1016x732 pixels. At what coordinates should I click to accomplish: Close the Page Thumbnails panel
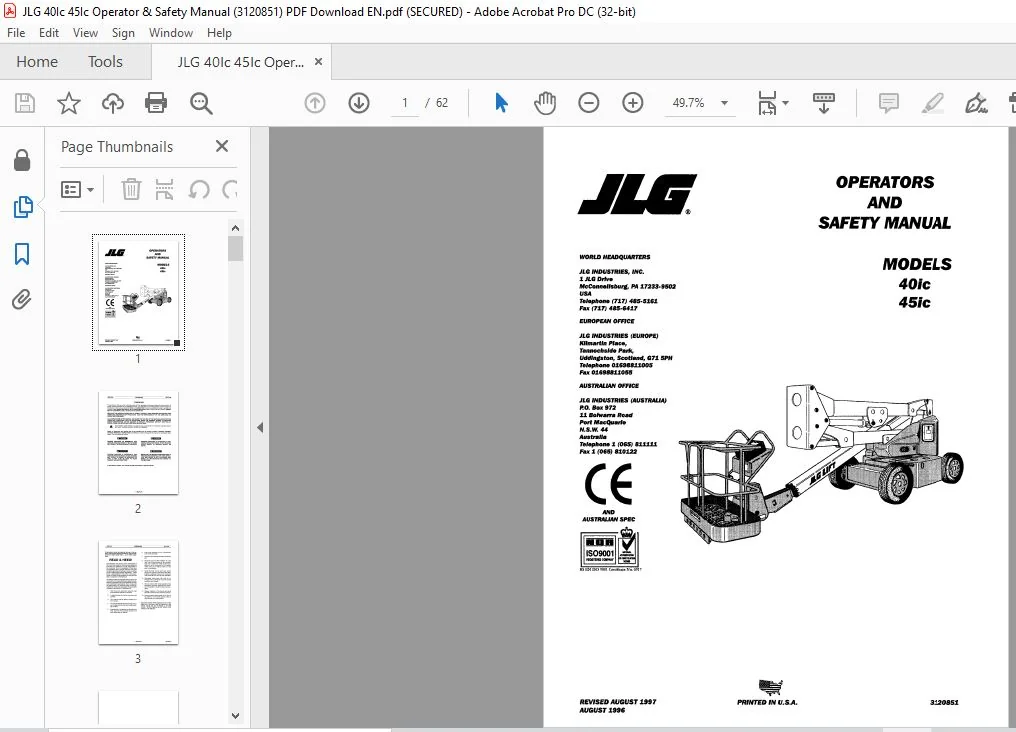pyautogui.click(x=222, y=146)
